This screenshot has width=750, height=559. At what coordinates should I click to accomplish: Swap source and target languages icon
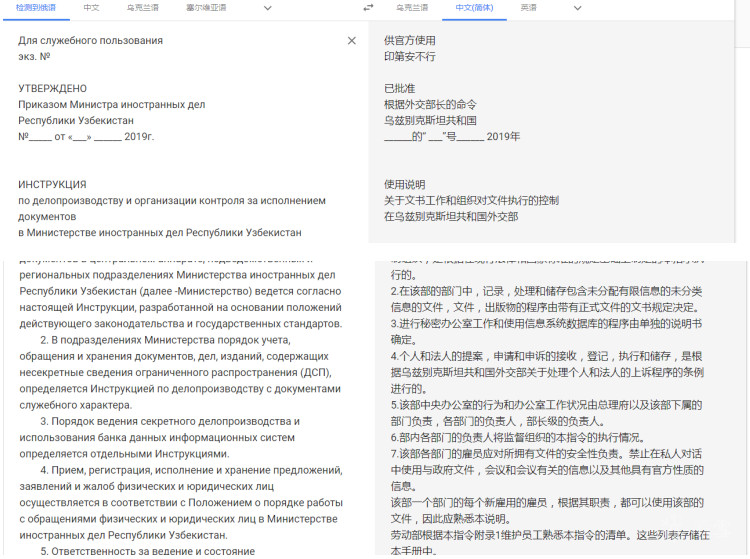(368, 8)
